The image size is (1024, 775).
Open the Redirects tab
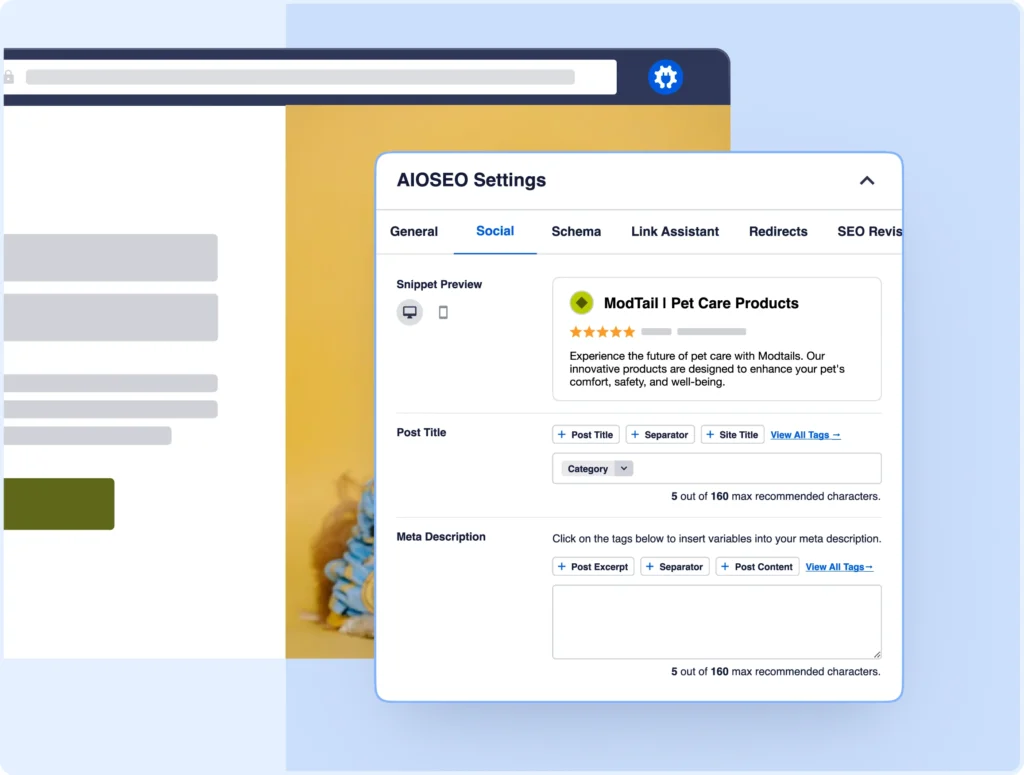(x=778, y=232)
